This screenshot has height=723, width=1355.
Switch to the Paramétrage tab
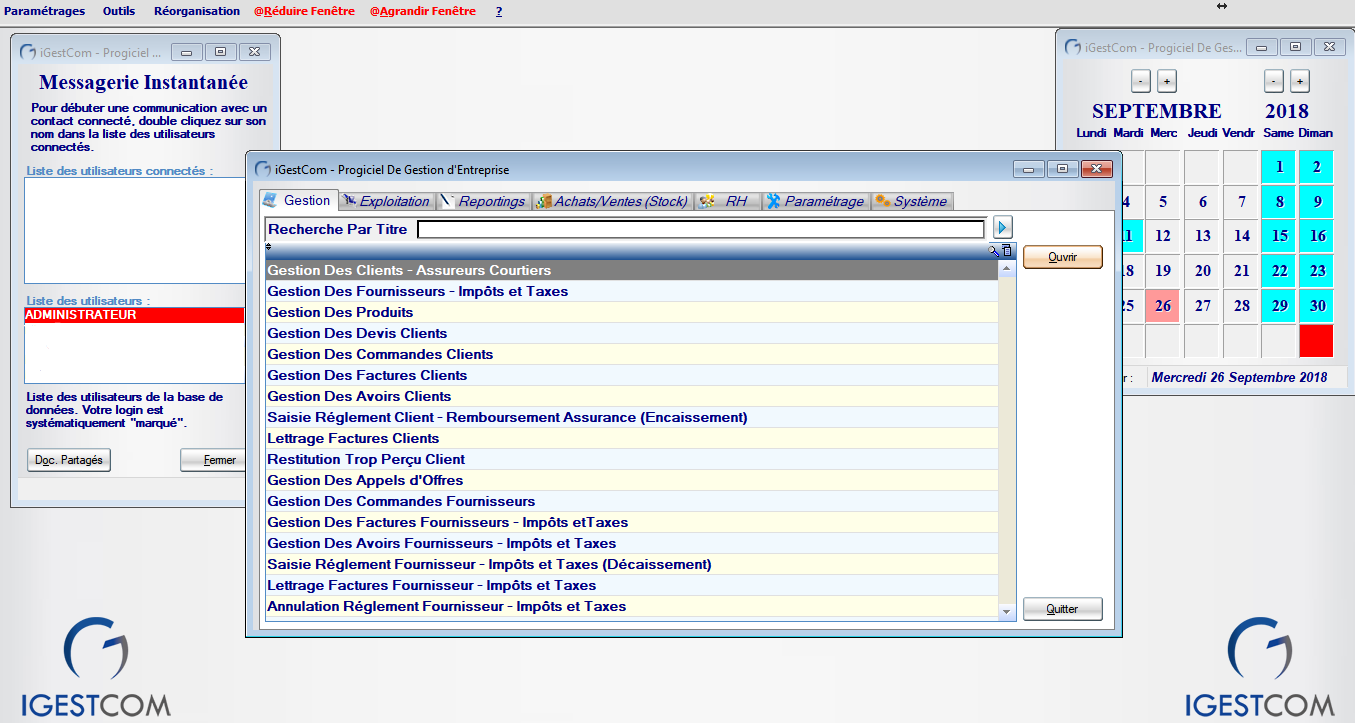coord(816,201)
